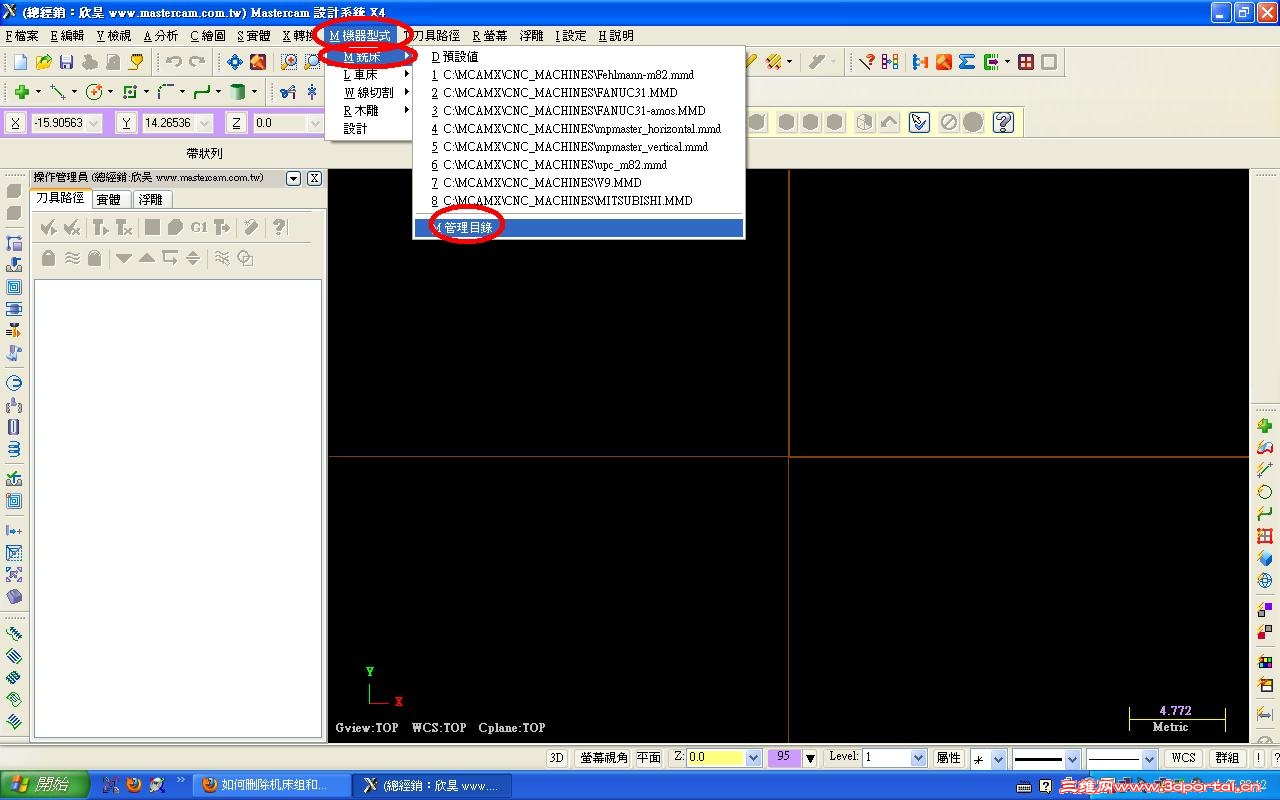Screen dimensions: 1280x800
Task: Click the Analyze entity question-mark arrow icon
Action: [x=867, y=62]
